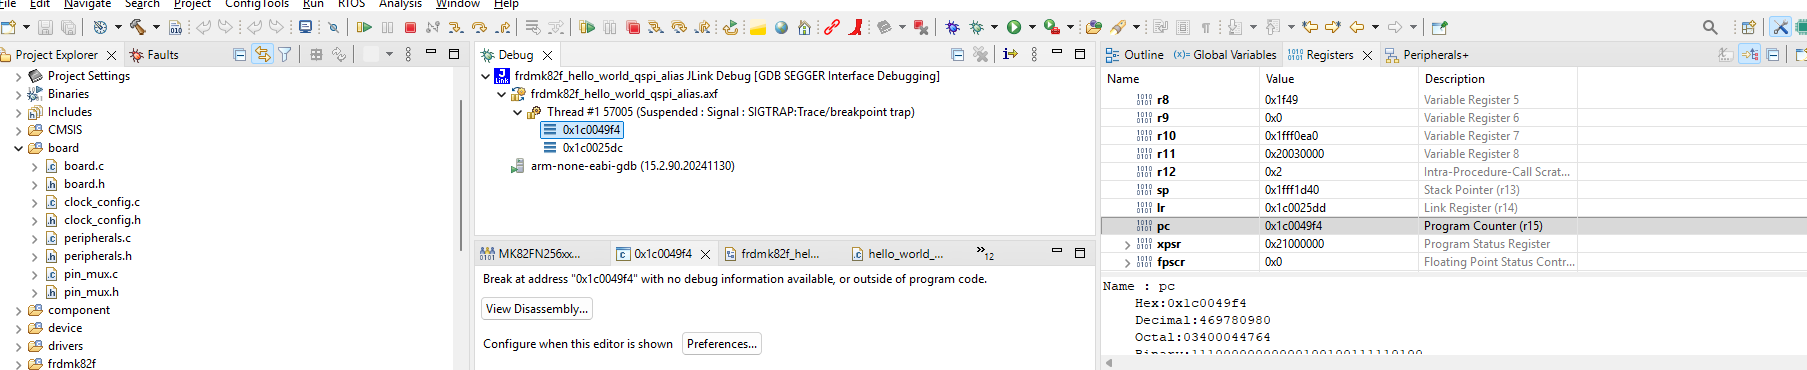
Task: Toggle the highlighted Registers view toolbar button
Action: [x=1750, y=54]
